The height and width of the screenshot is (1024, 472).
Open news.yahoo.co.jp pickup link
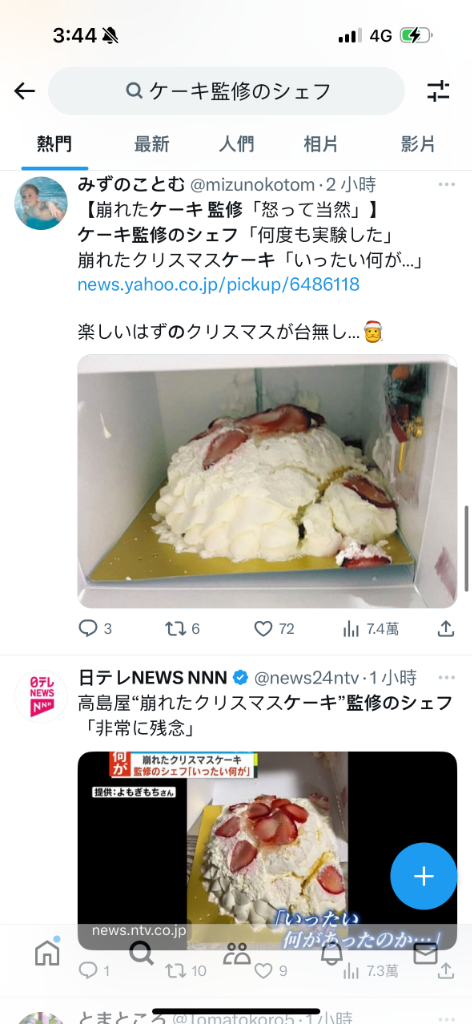tap(218, 285)
